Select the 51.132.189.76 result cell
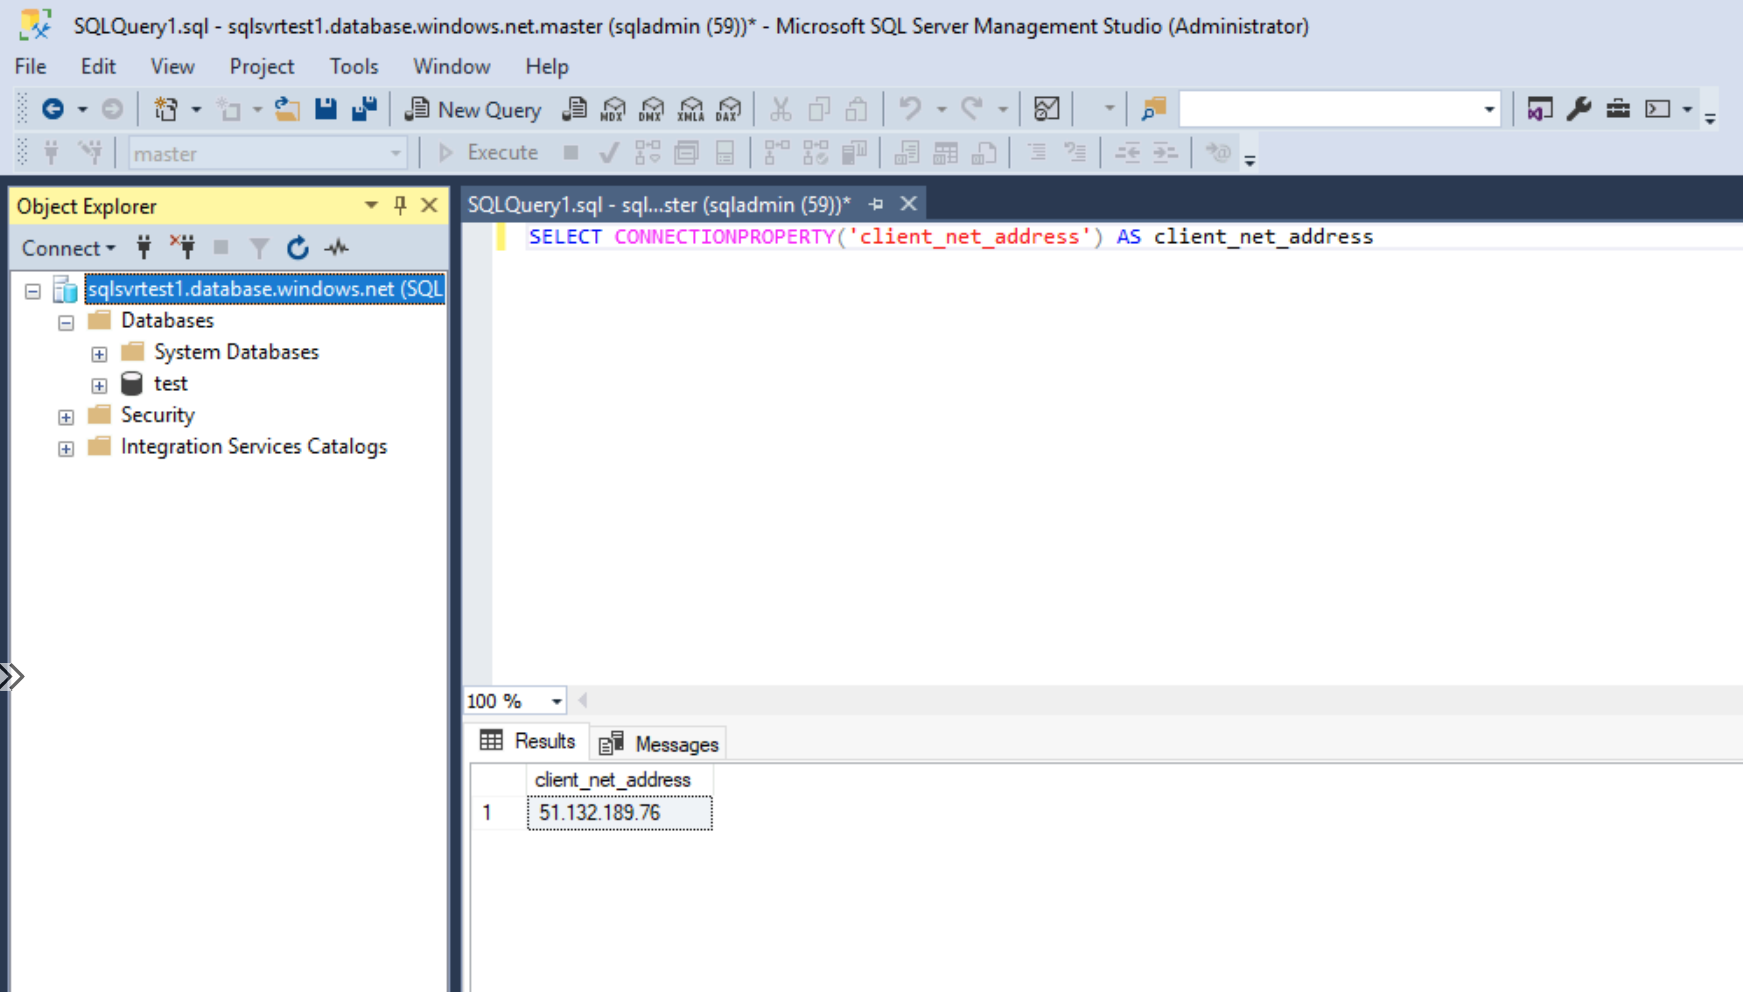Viewport: 1743px width, 992px height. coord(619,813)
